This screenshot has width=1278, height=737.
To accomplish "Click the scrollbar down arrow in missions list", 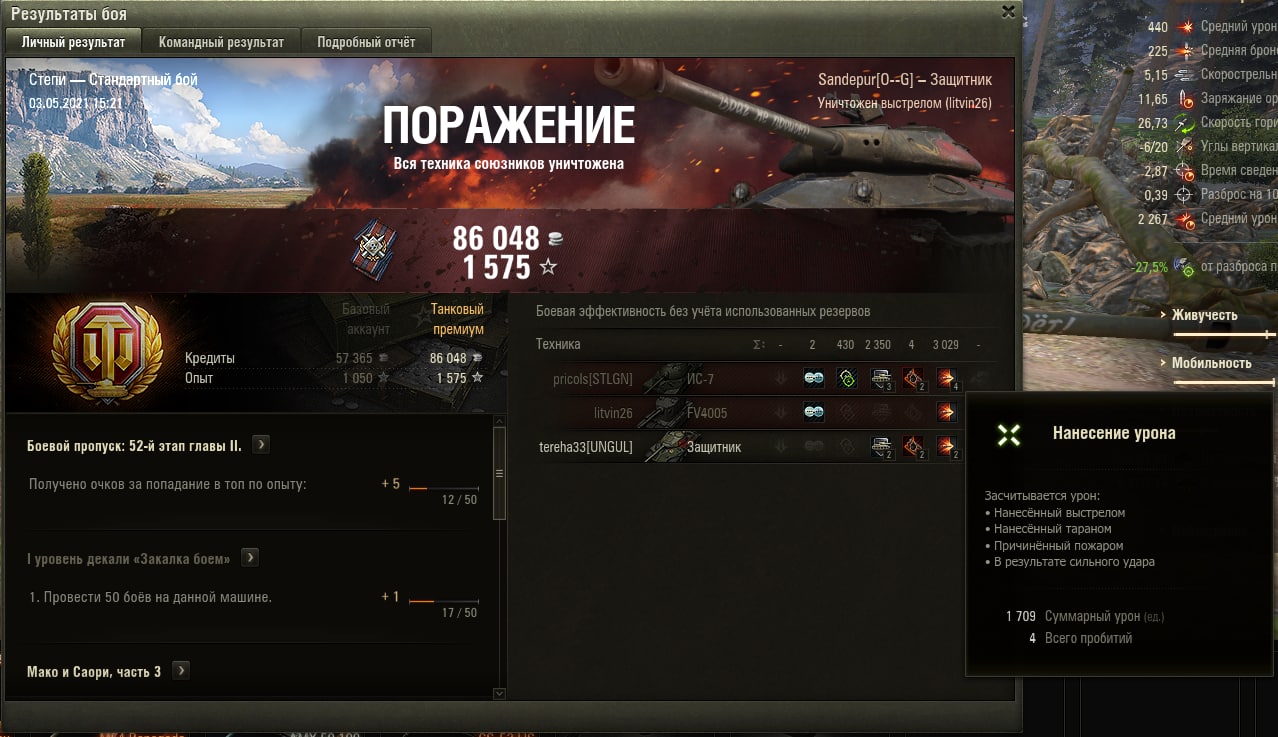I will click(x=499, y=692).
